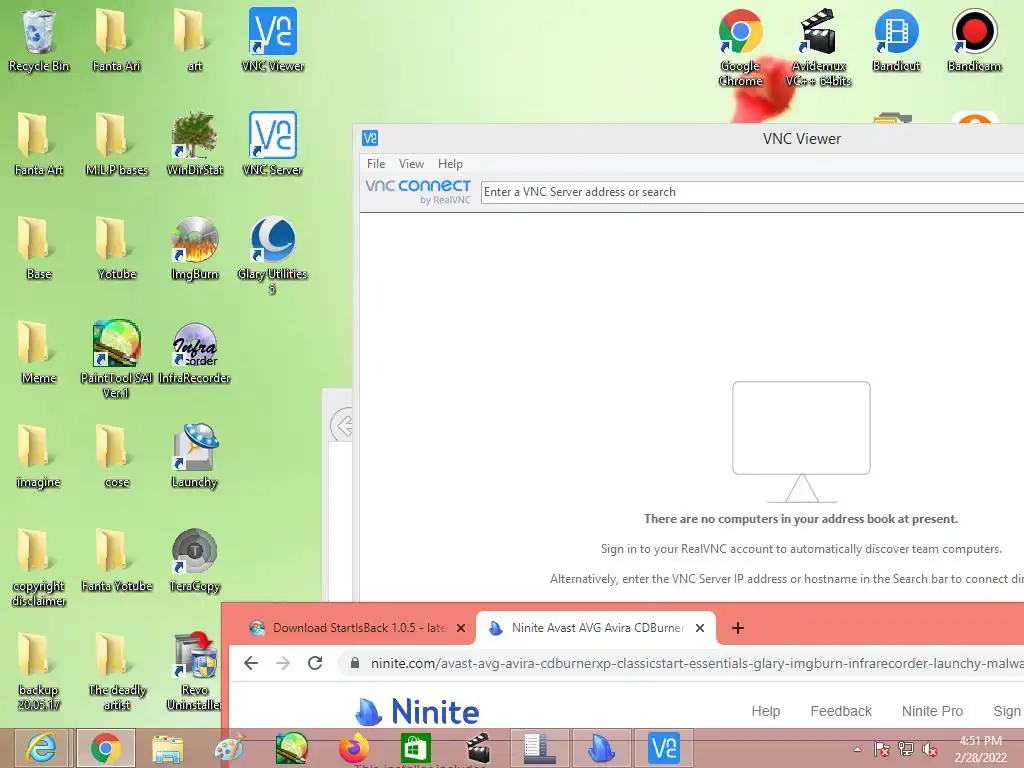
Task: Launch Glary Utilities 5 shortcut
Action: pos(272,255)
